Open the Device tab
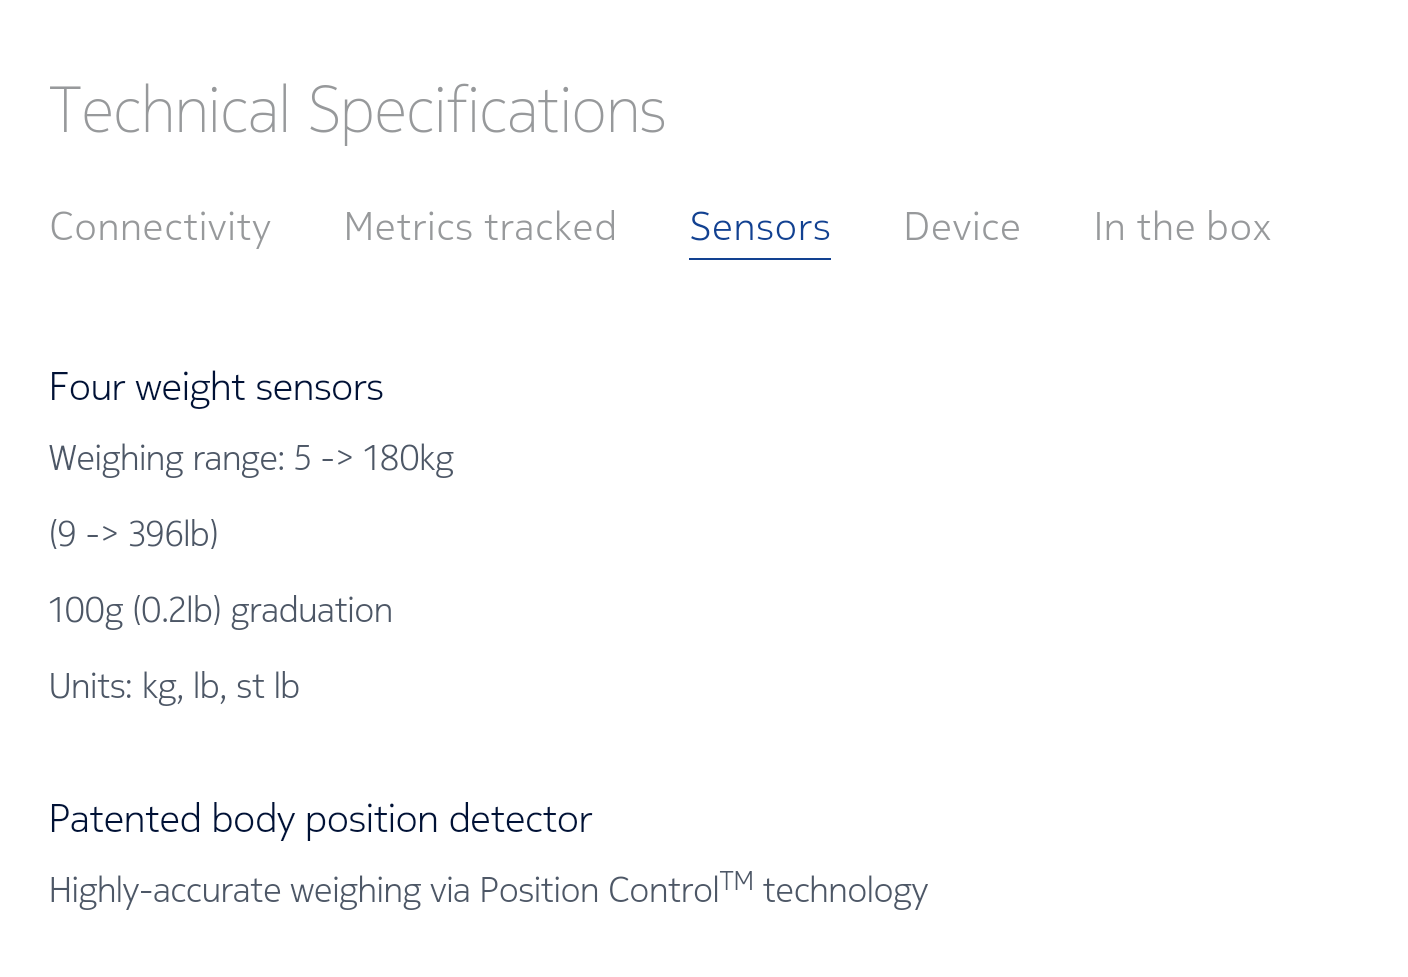 point(962,227)
